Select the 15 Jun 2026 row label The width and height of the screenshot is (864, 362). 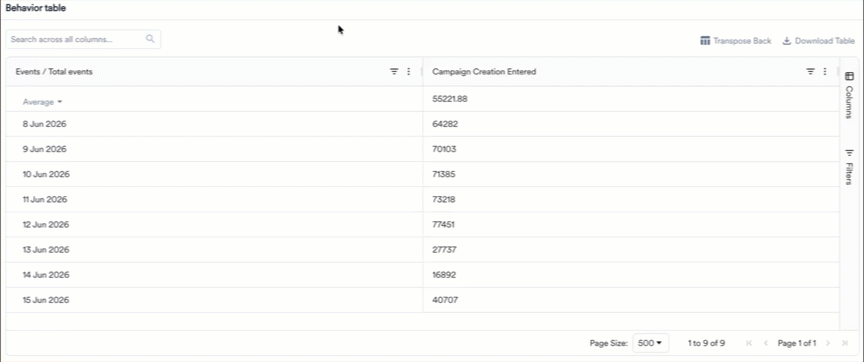[46, 300]
